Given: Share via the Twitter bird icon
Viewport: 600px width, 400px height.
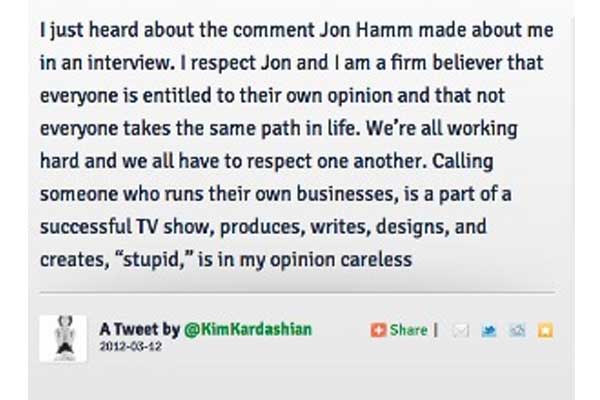Looking at the screenshot, I should [x=489, y=330].
